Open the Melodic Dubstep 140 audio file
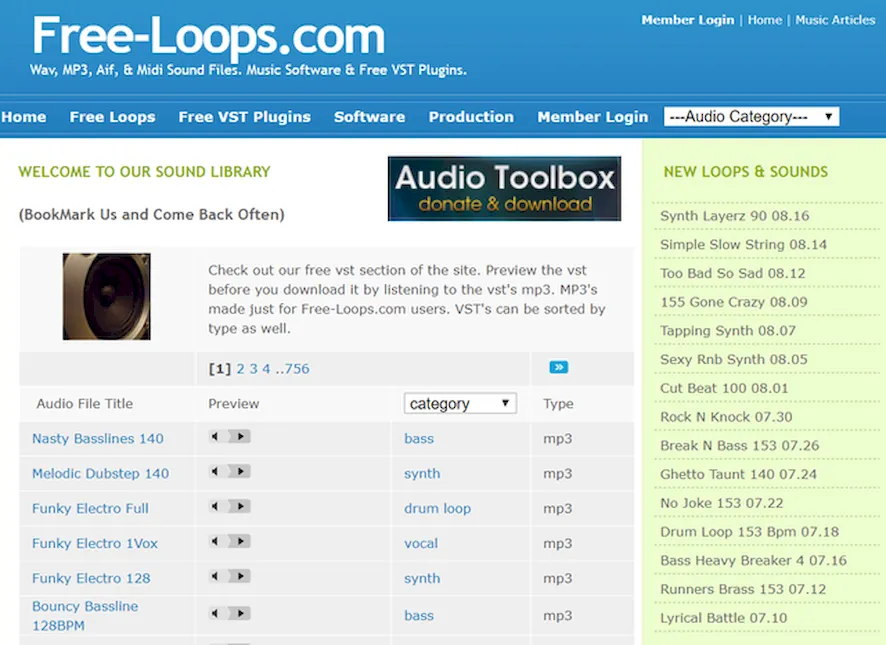 100,473
